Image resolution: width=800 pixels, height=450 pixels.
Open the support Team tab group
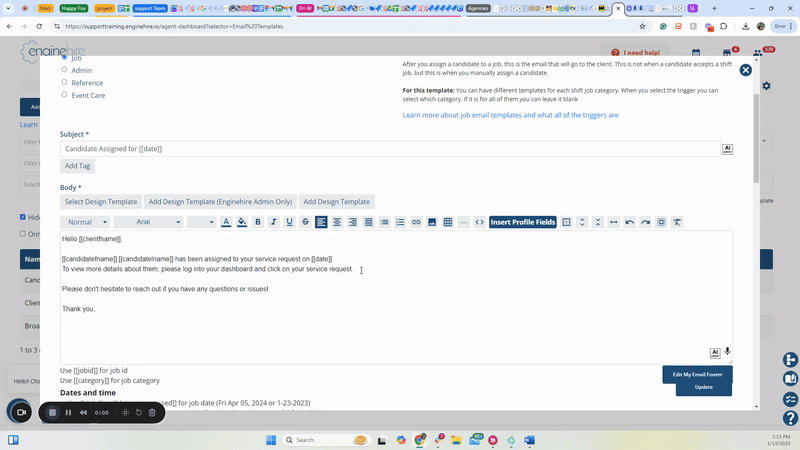pyautogui.click(x=150, y=8)
